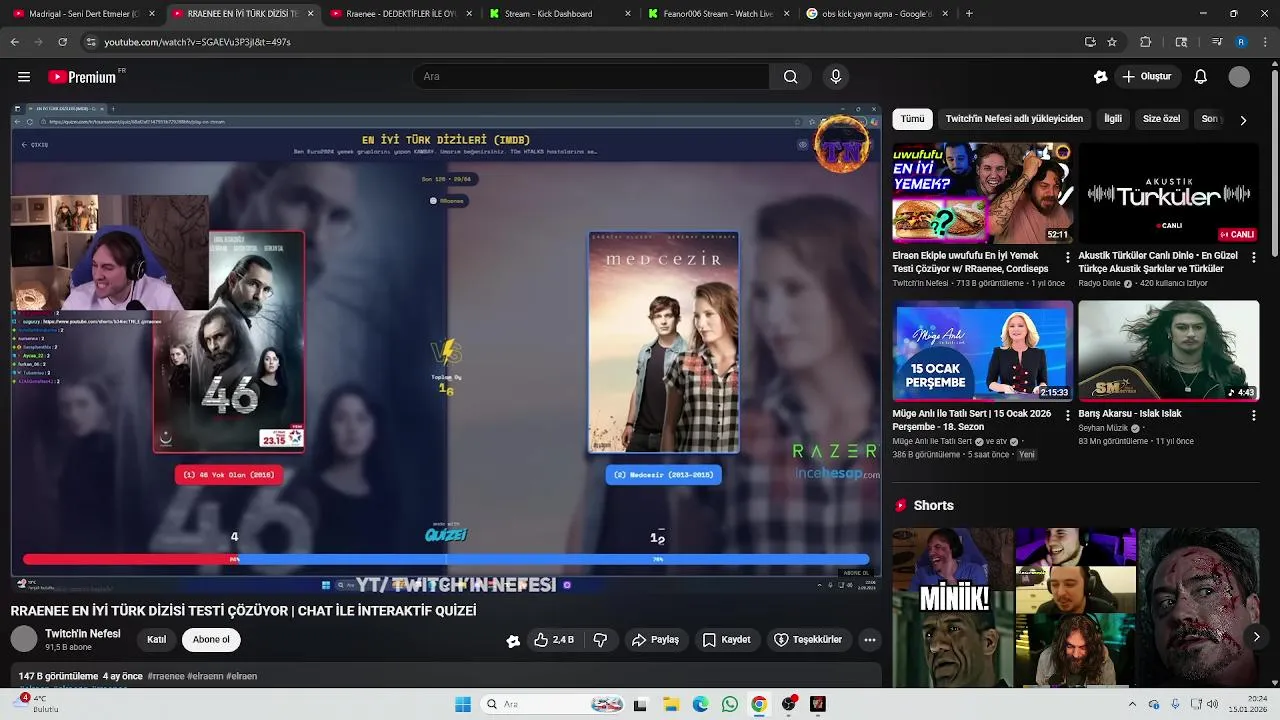Open the YouTube account avatar menu
Screen dimensions: 1280x720
pyautogui.click(x=1239, y=77)
